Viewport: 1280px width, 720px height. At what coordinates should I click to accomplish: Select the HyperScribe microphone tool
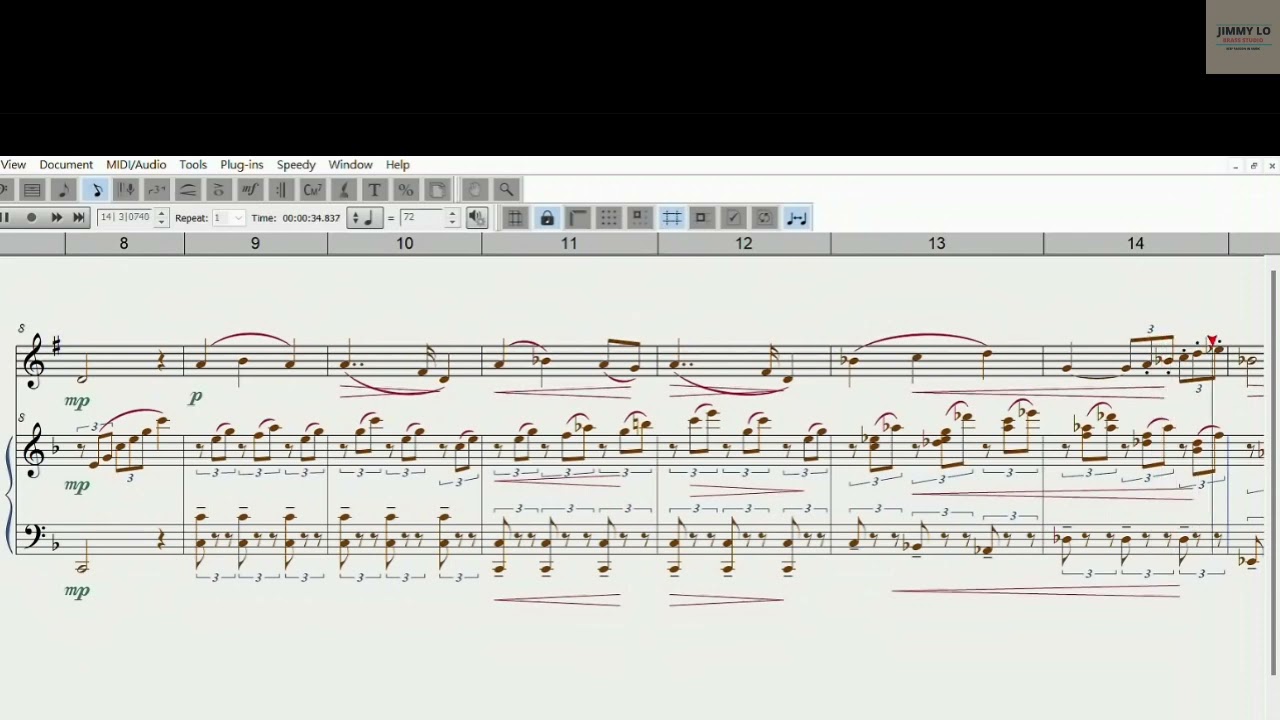tap(126, 190)
